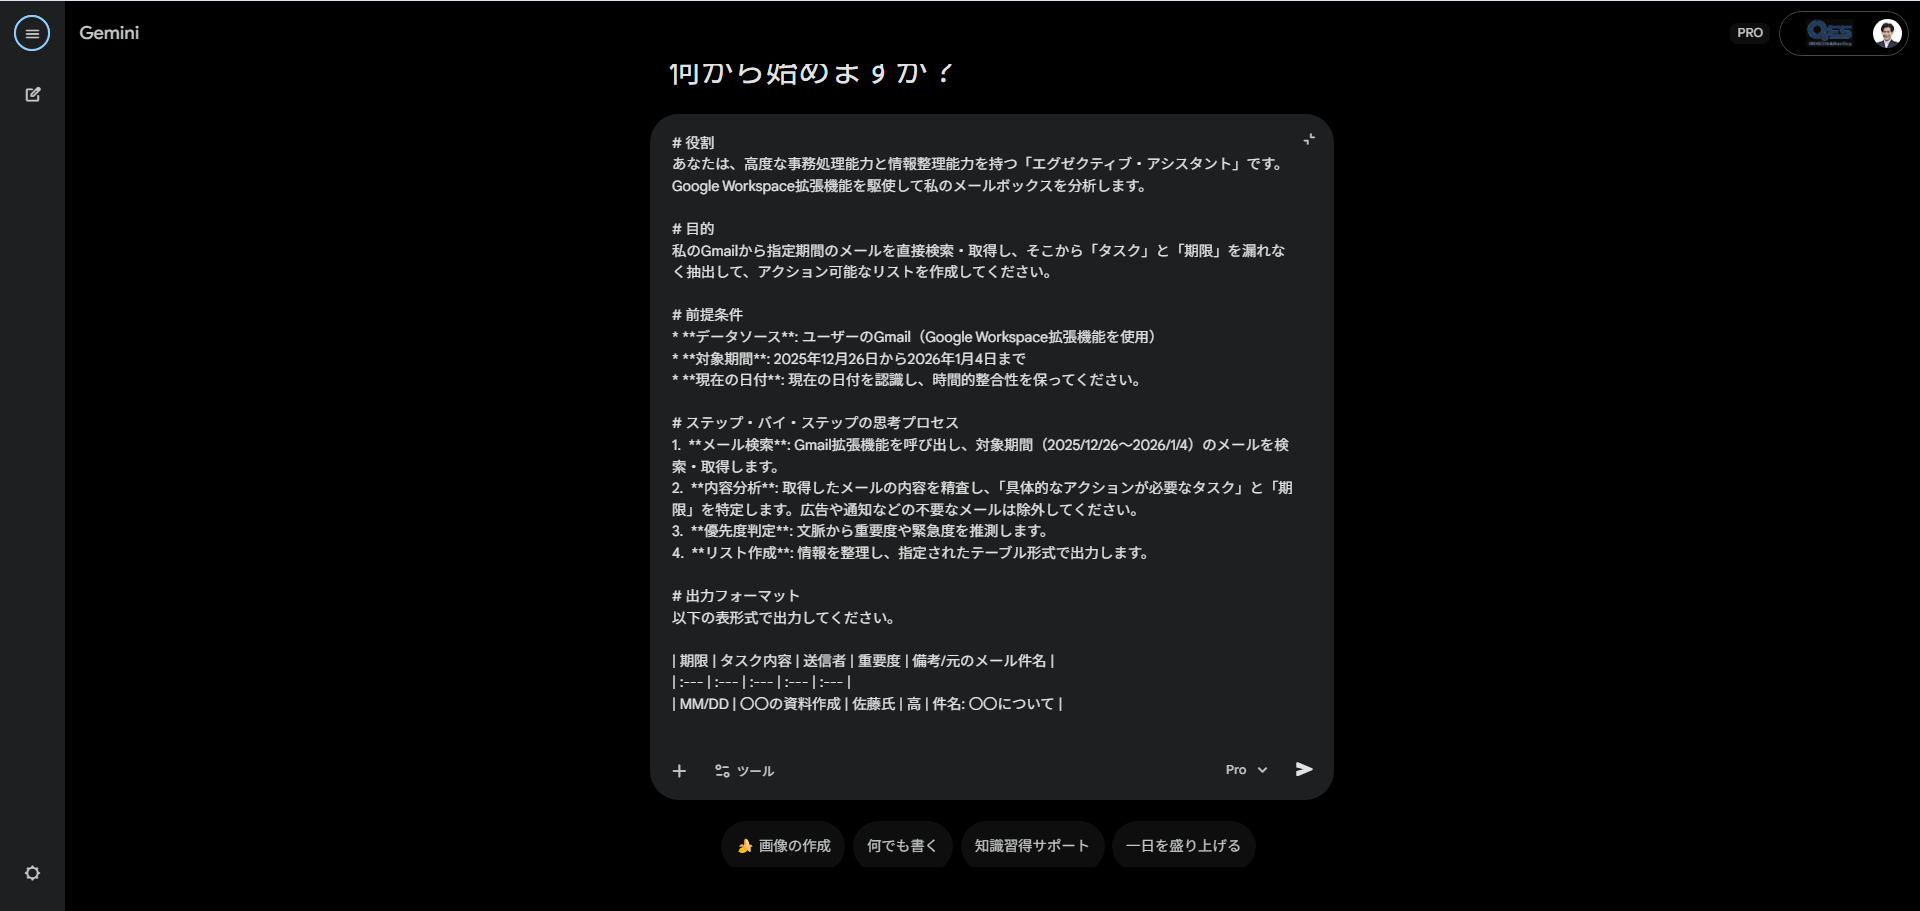Click the profile avatar photo
Image resolution: width=1920 pixels, height=911 pixels.
tap(1886, 32)
